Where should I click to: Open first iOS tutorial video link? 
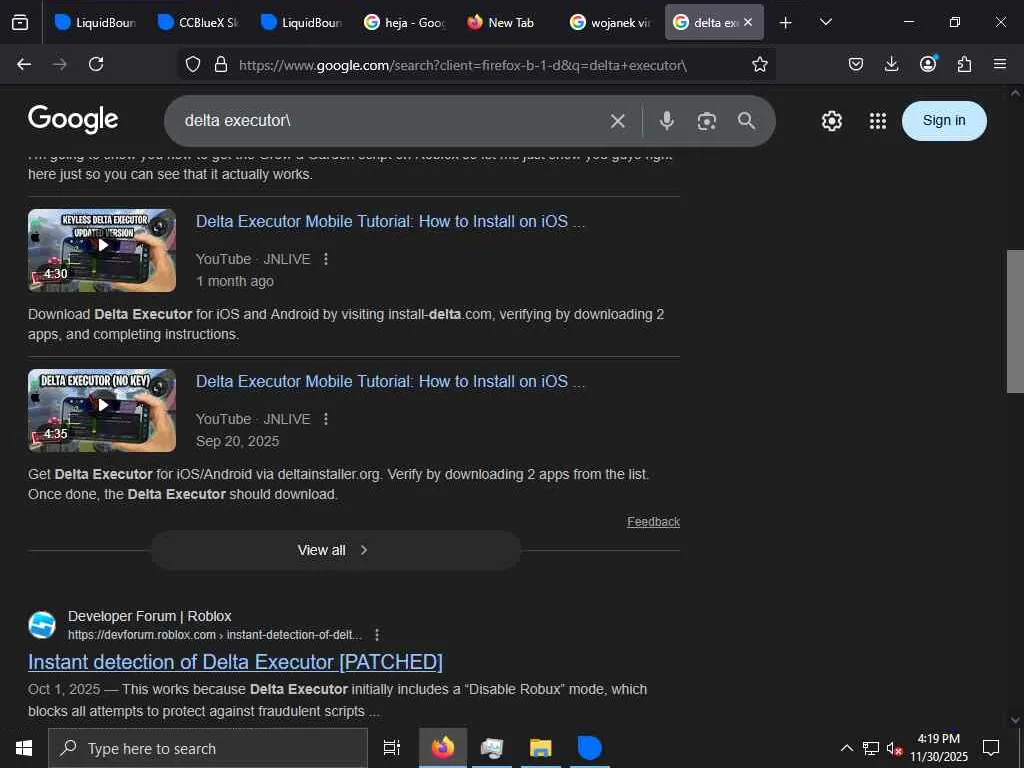point(390,221)
